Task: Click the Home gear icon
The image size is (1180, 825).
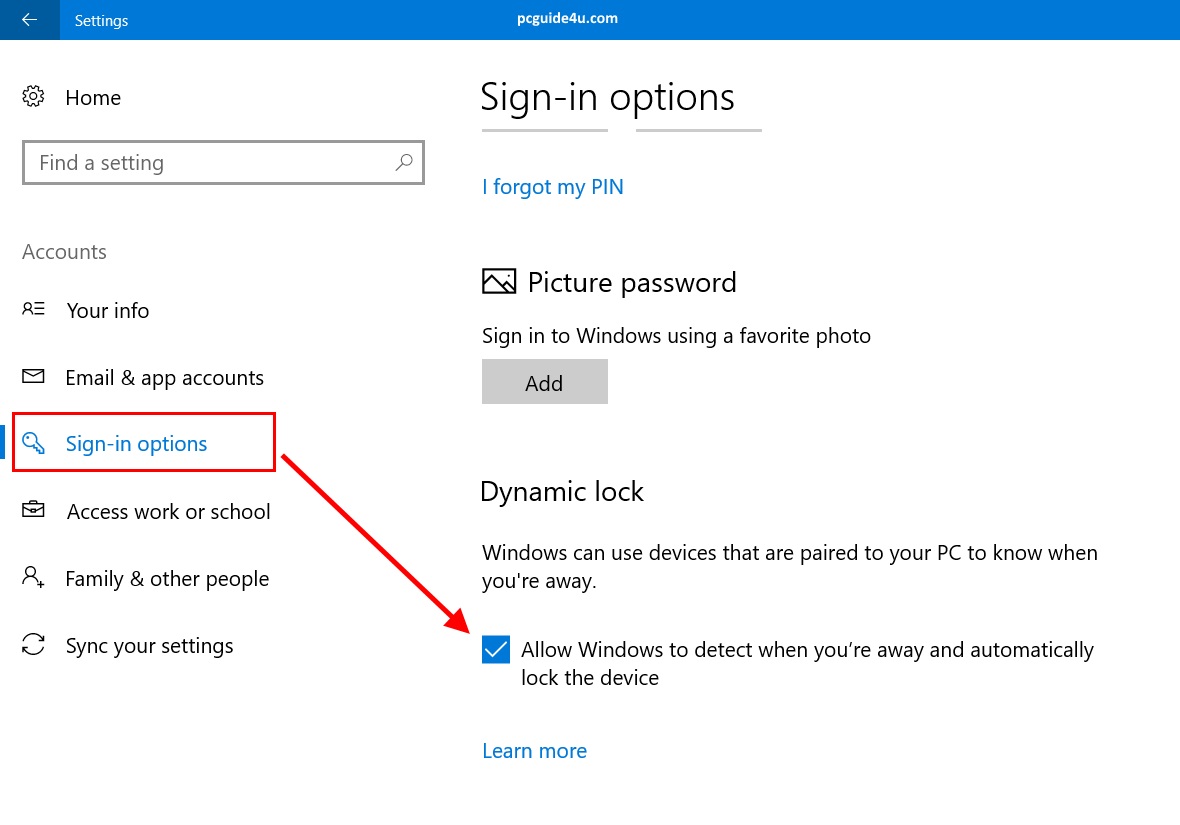Action: click(34, 97)
